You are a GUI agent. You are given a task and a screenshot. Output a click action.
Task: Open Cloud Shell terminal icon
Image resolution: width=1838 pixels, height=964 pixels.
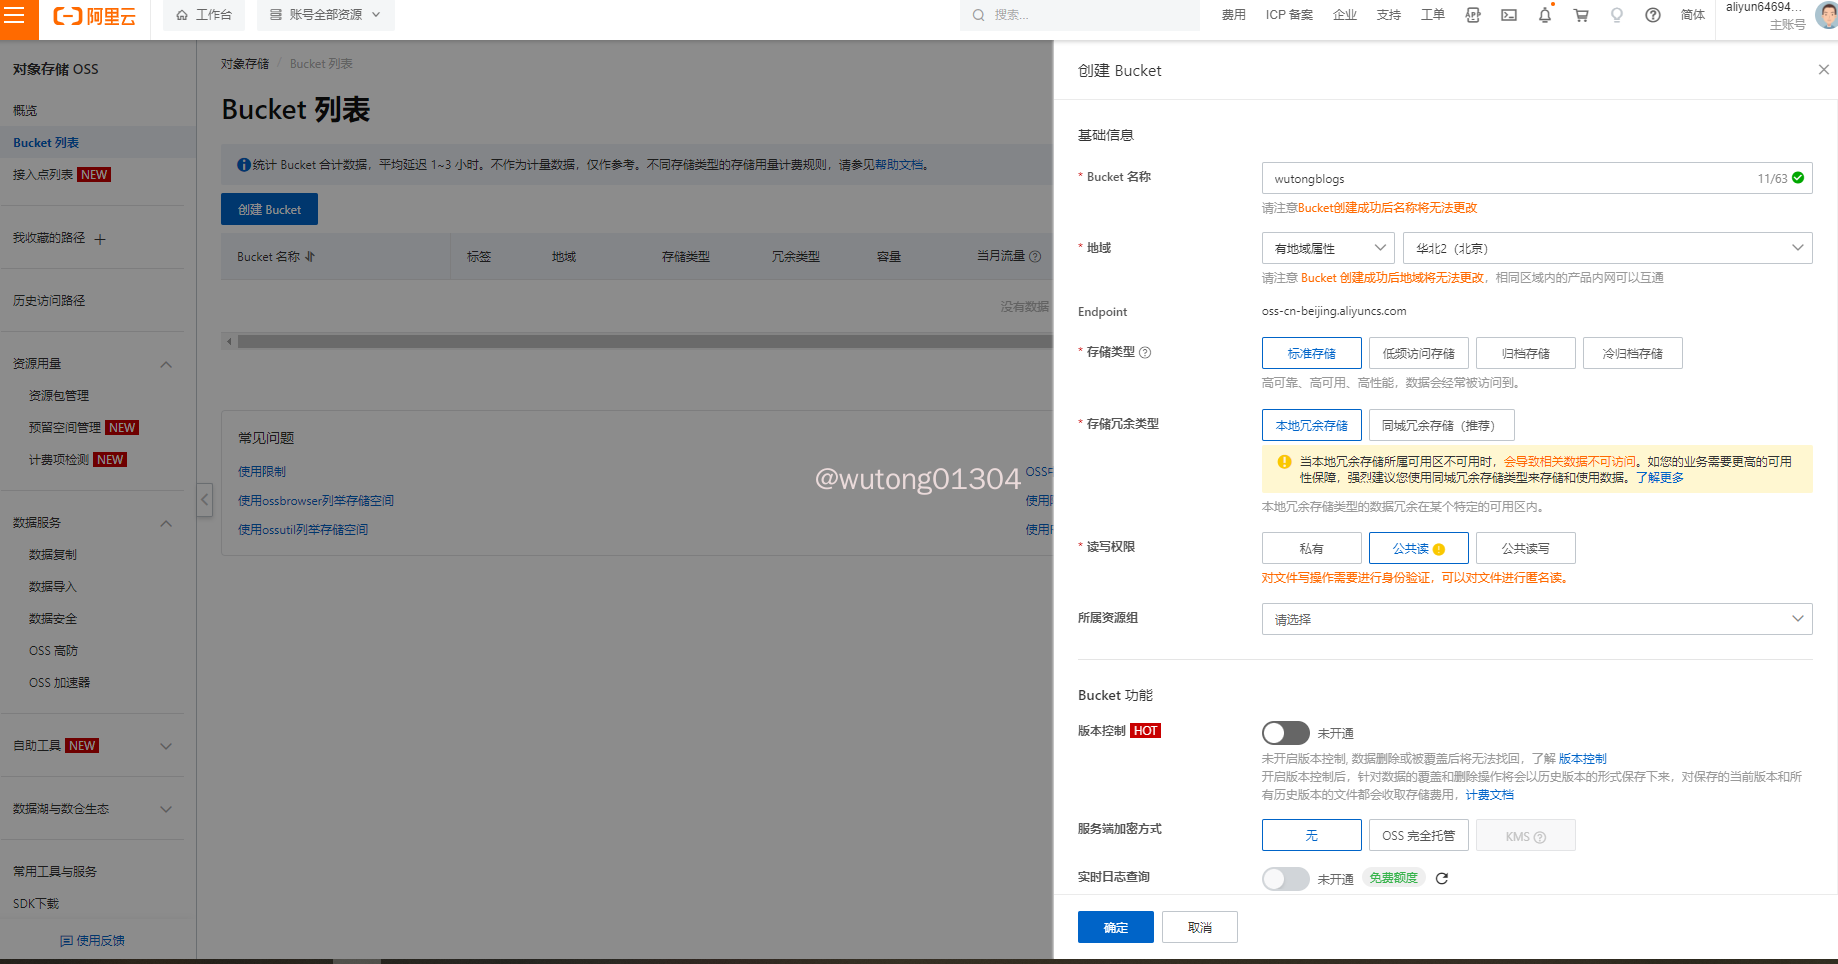tap(1509, 15)
